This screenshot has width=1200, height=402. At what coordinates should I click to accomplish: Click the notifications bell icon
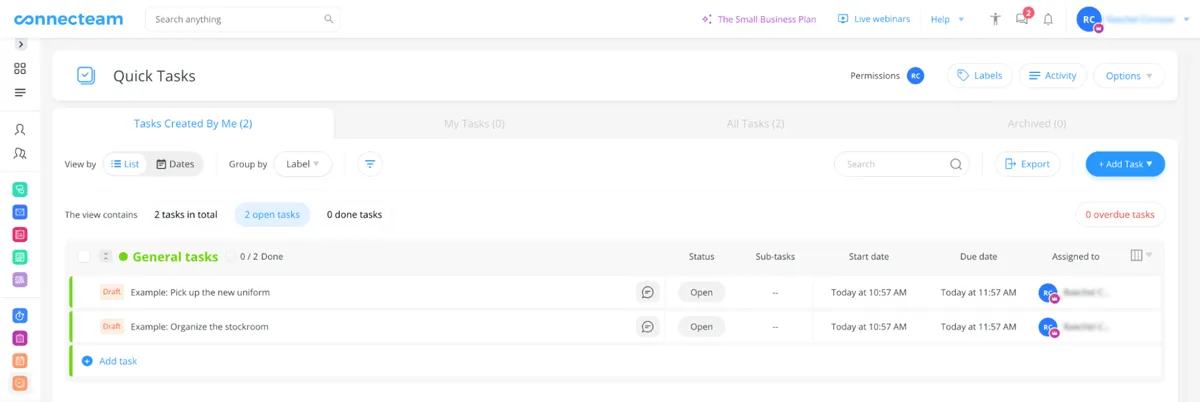click(1048, 19)
